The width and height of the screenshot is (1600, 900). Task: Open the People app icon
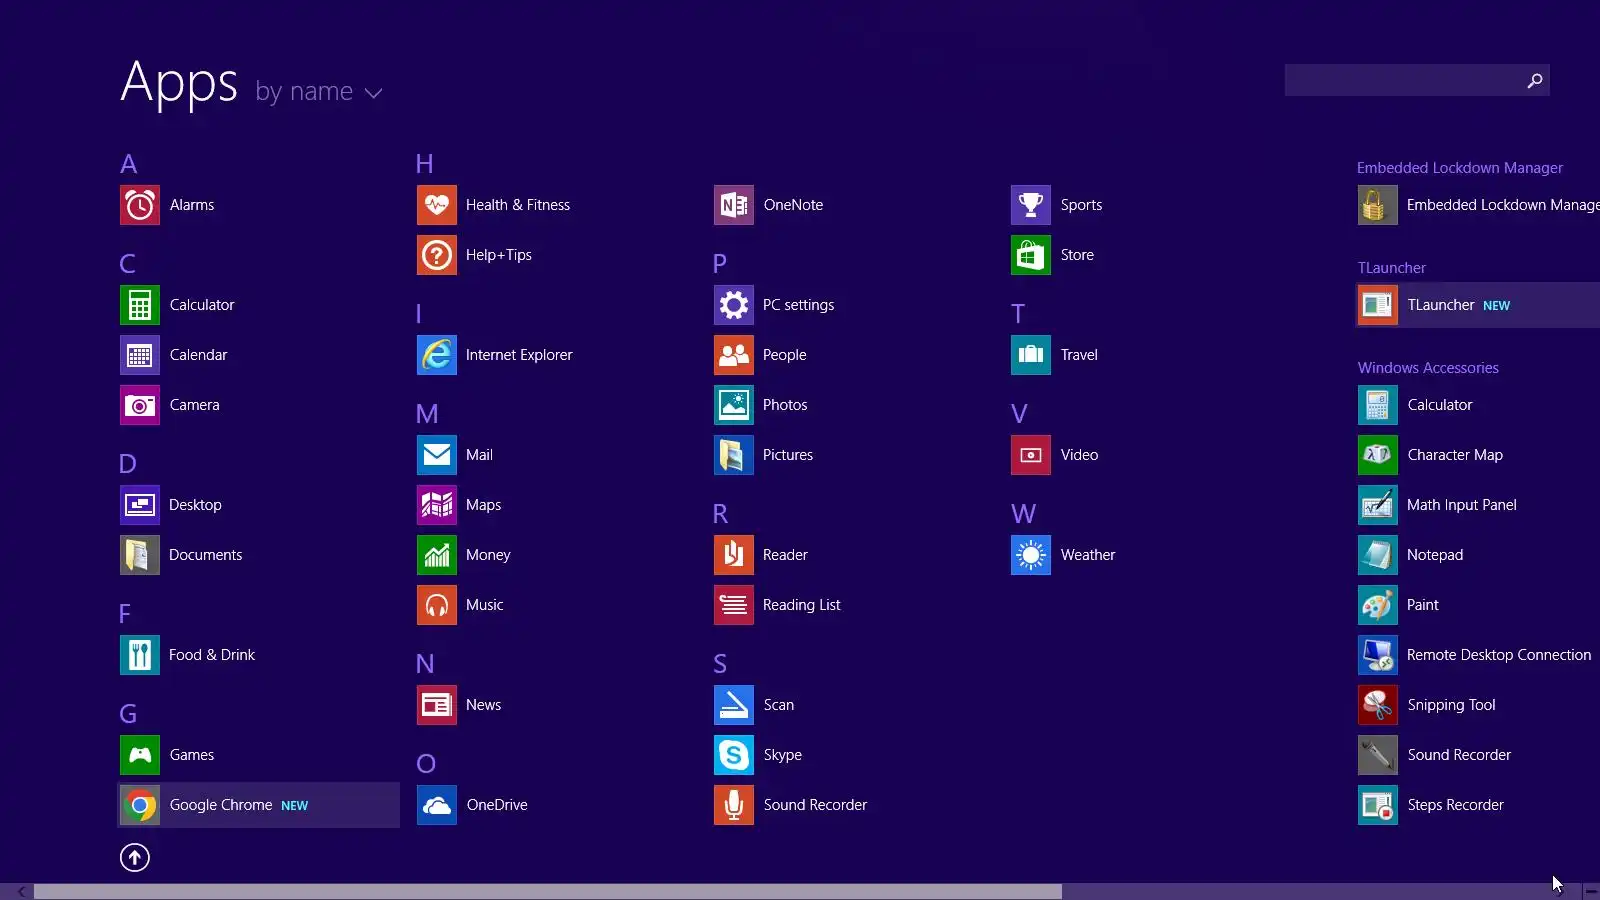tap(734, 355)
